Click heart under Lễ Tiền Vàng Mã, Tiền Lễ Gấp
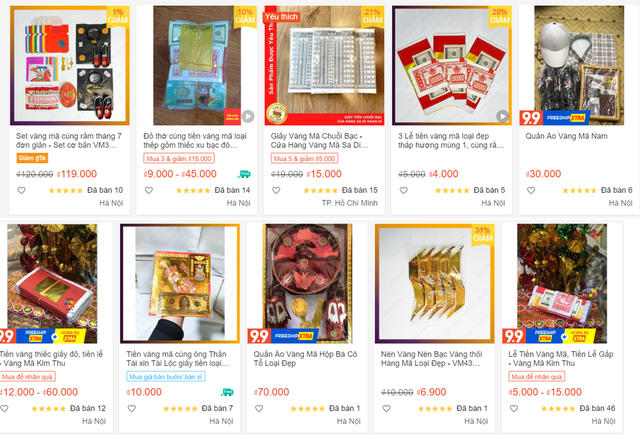This screenshot has height=444, width=640. point(513,408)
